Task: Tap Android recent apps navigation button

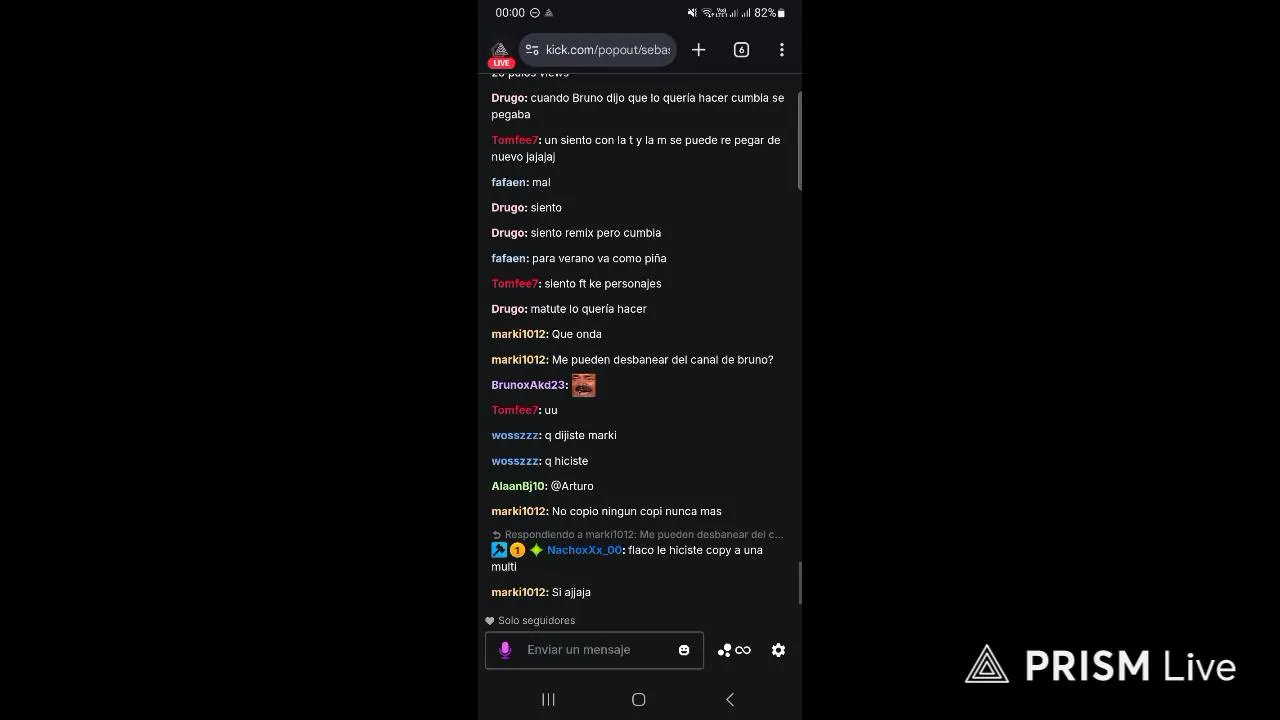Action: click(548, 700)
